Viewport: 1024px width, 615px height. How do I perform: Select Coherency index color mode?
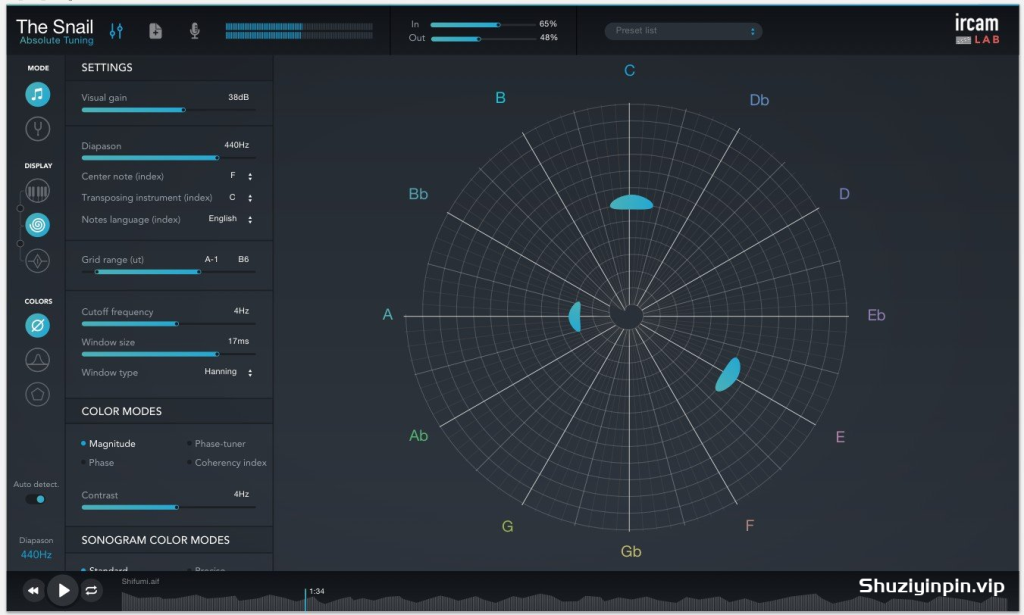point(227,463)
